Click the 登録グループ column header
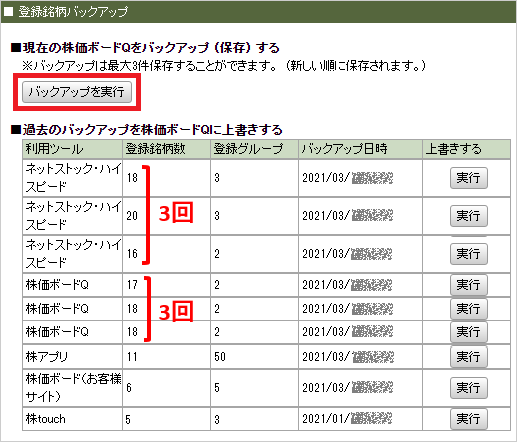 254,149
